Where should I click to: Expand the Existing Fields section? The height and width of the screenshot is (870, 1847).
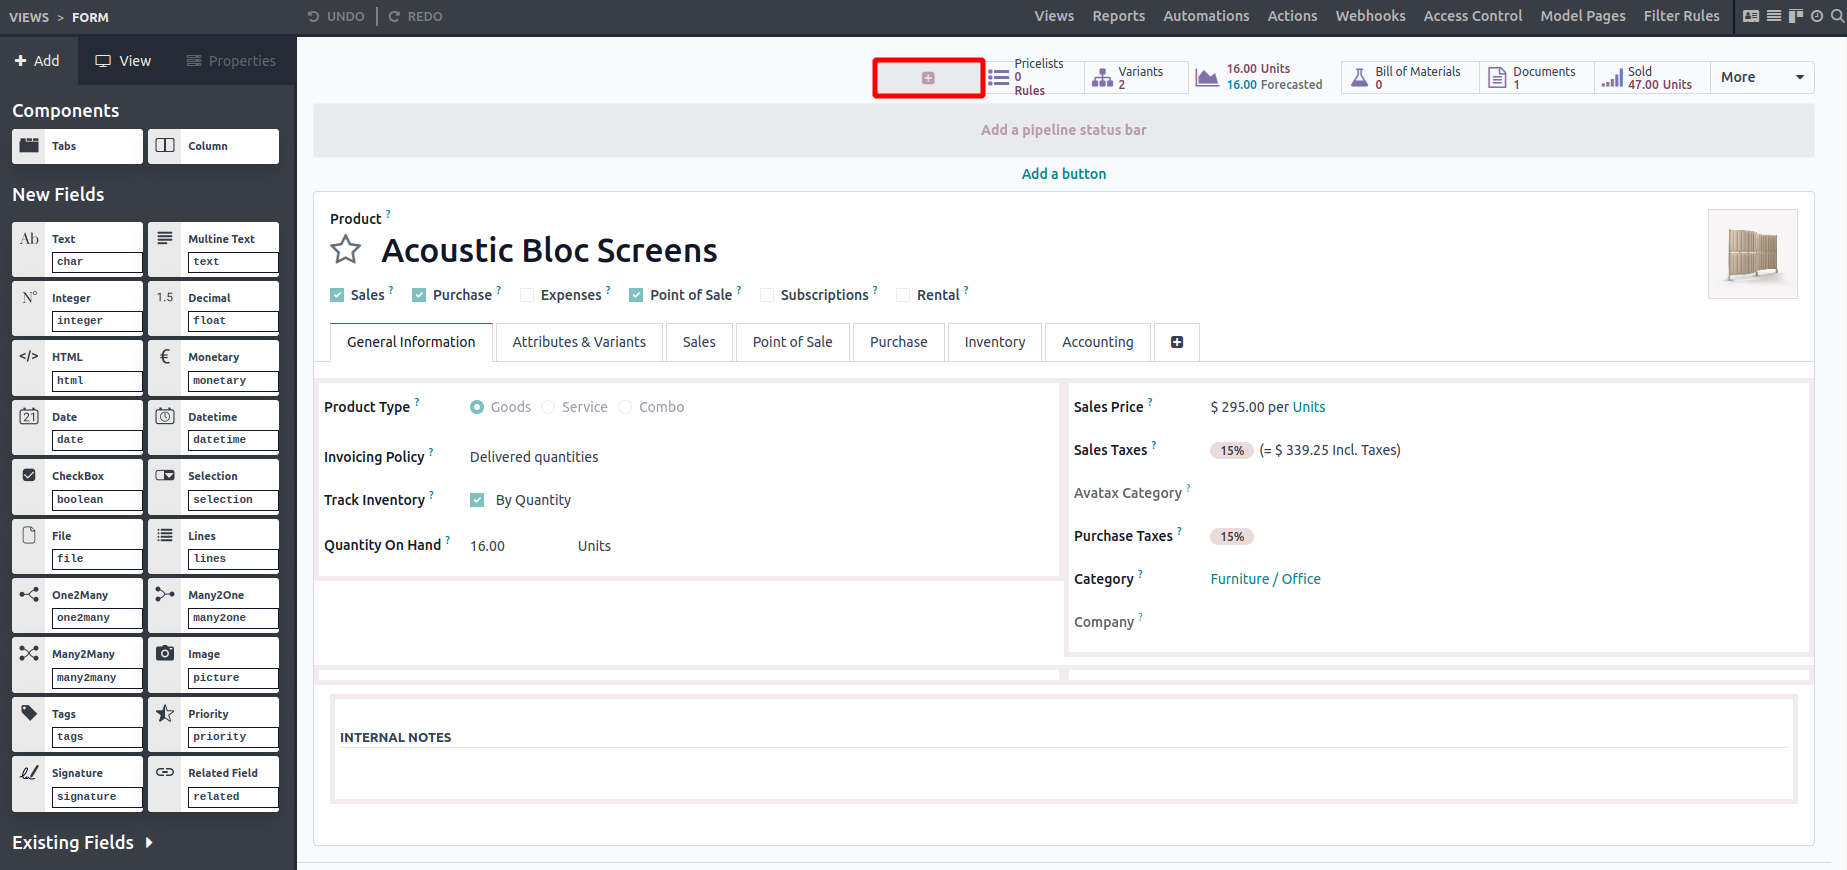point(82,843)
